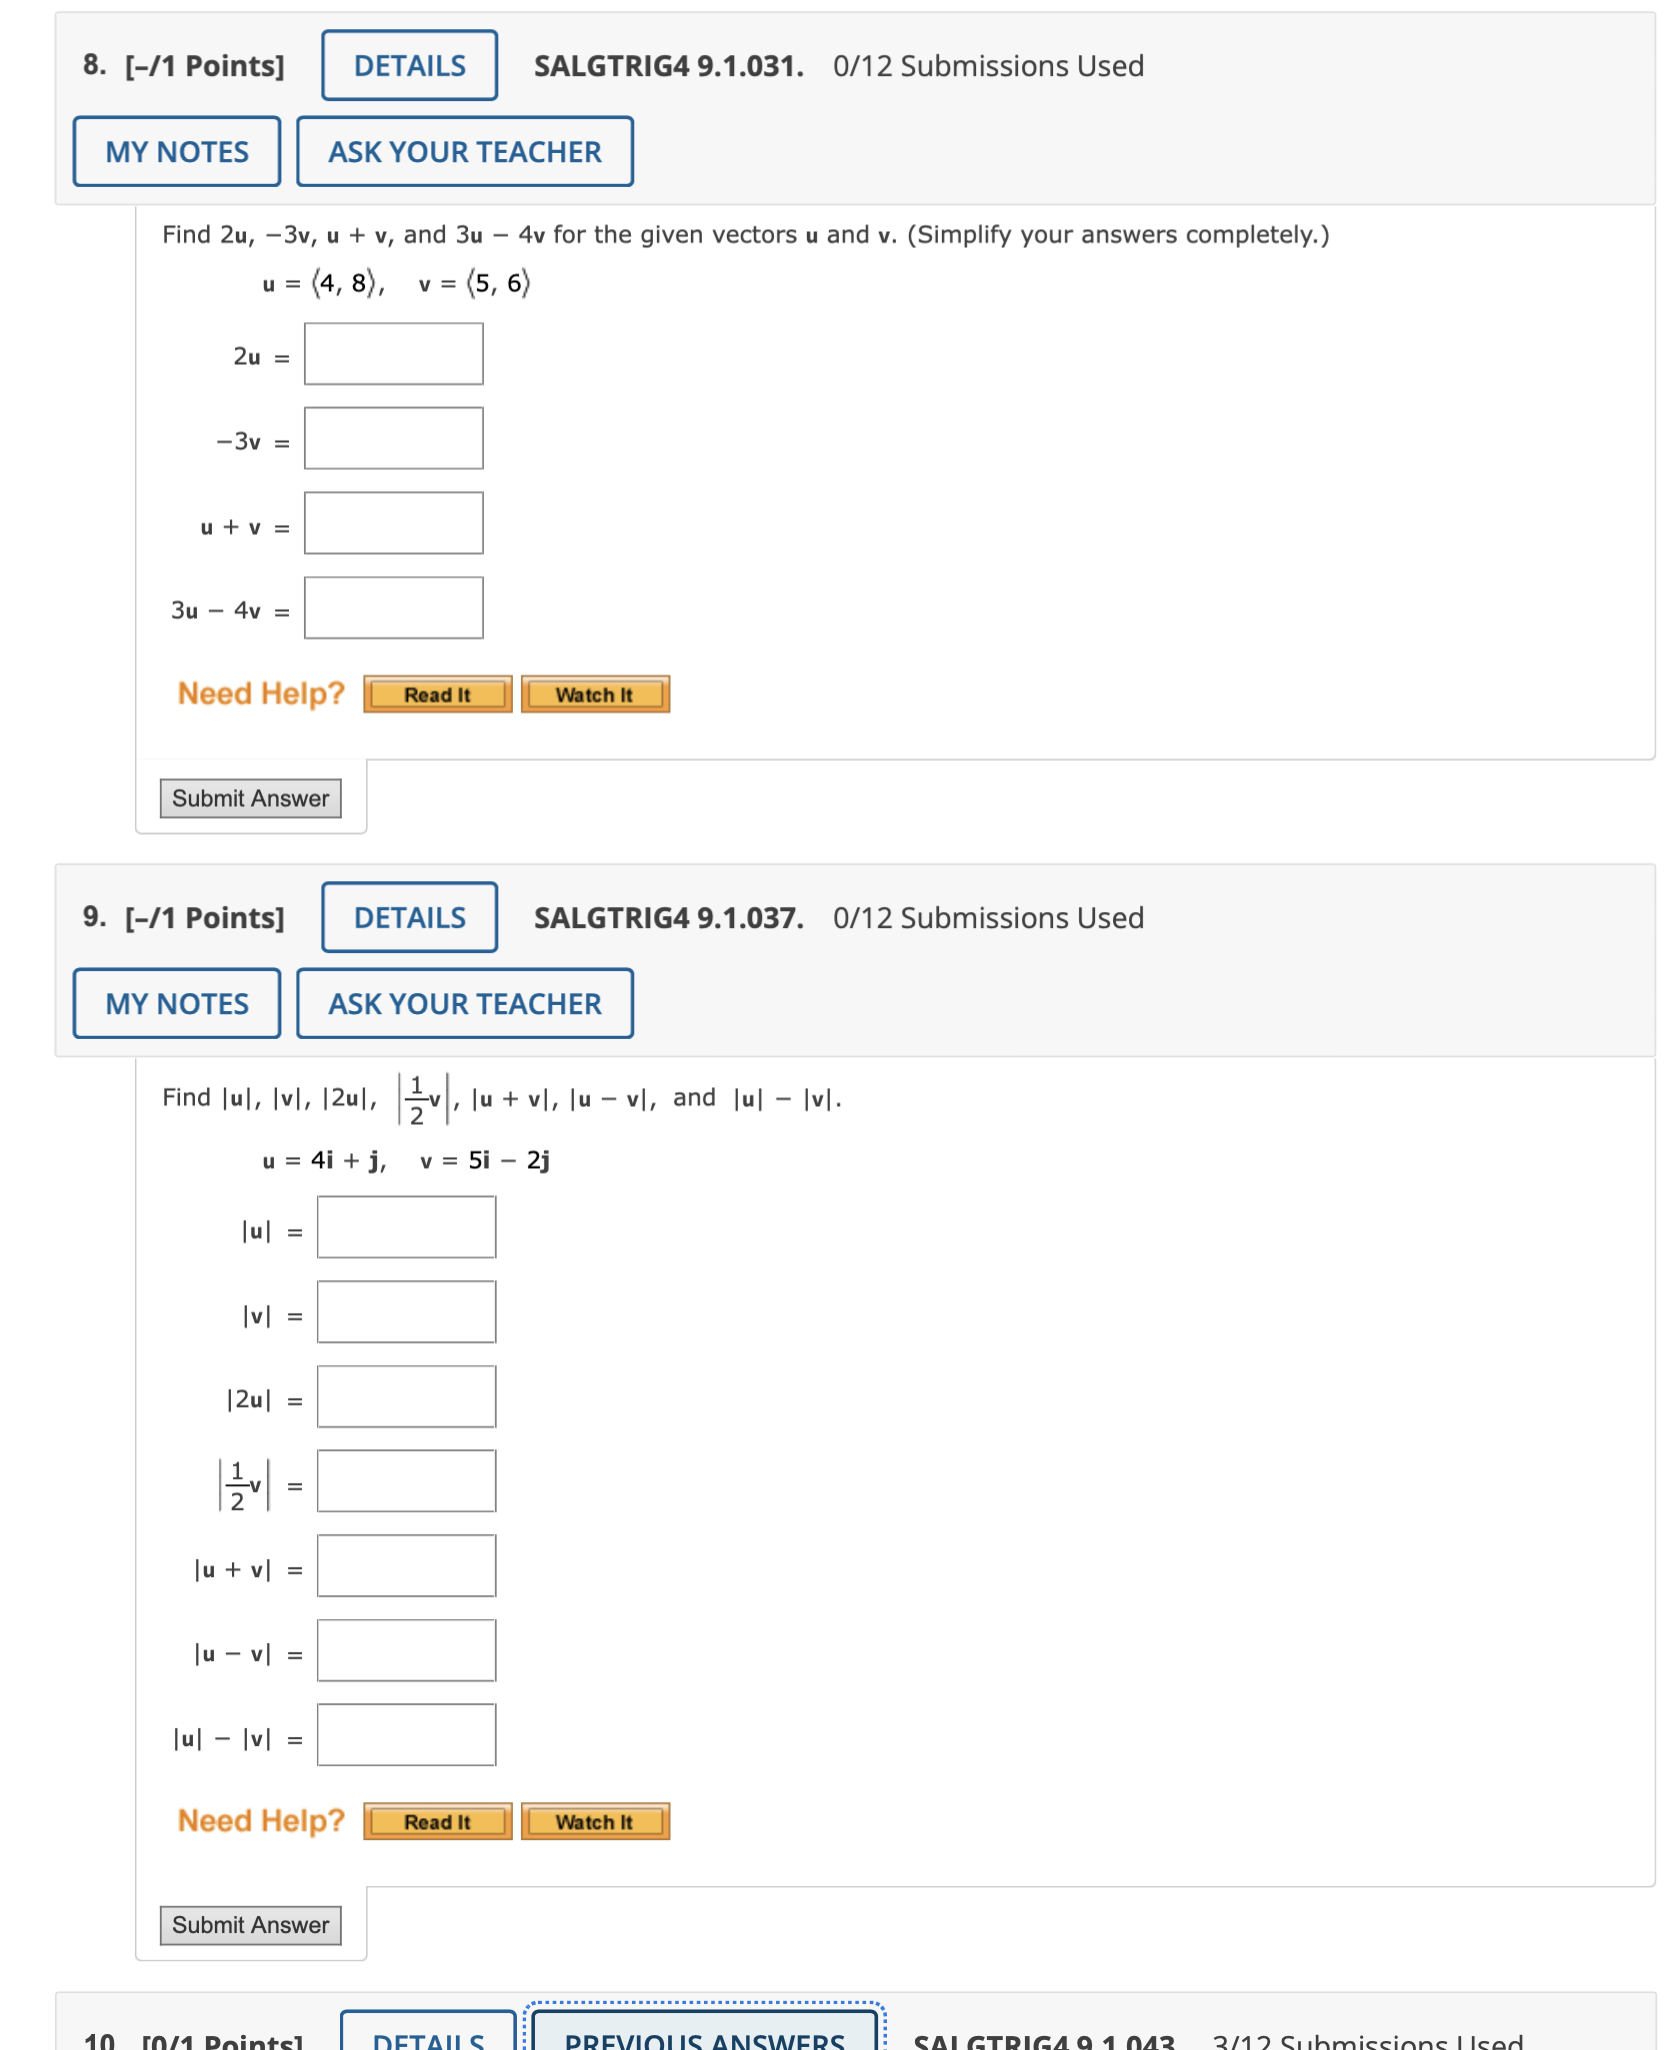Click Read It for question 8
Image resolution: width=1665 pixels, height=2050 pixels.
click(x=437, y=694)
